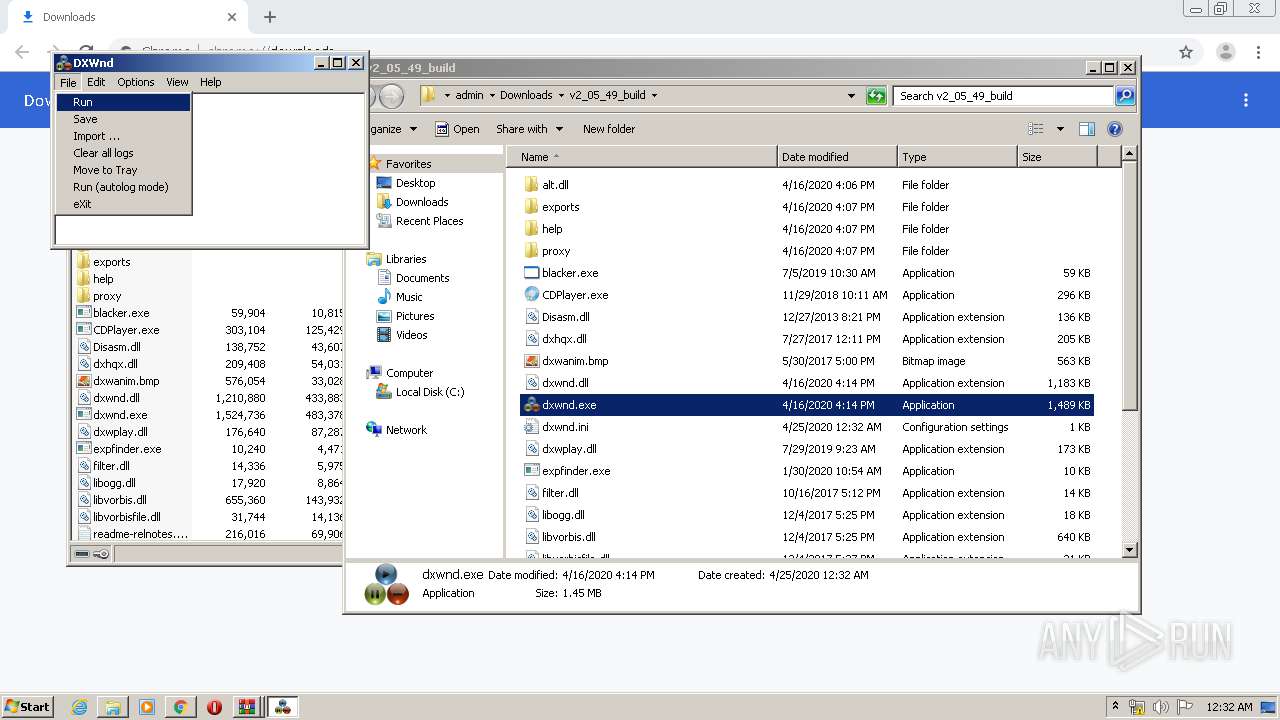
Task: Expand the view options dropdown arrow
Action: pos(1060,129)
